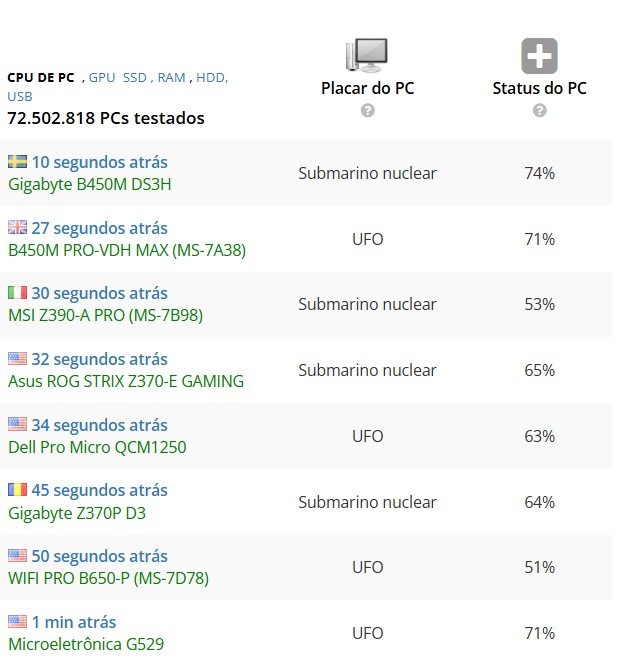Click the Romanian flag icon

pos(17,490)
